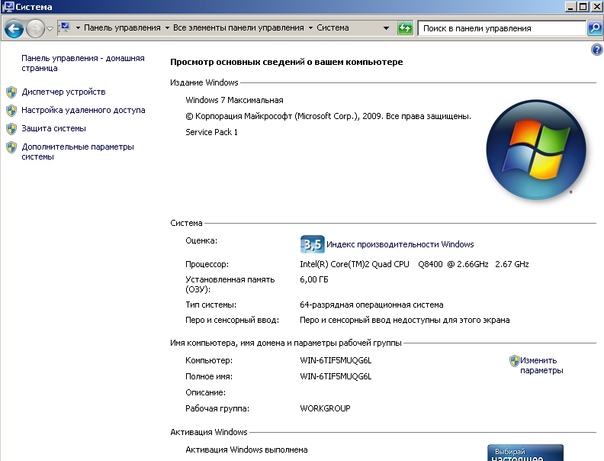Expand arrow before Панель управления breadcrumb
The width and height of the screenshot is (604, 461).
coord(78,28)
